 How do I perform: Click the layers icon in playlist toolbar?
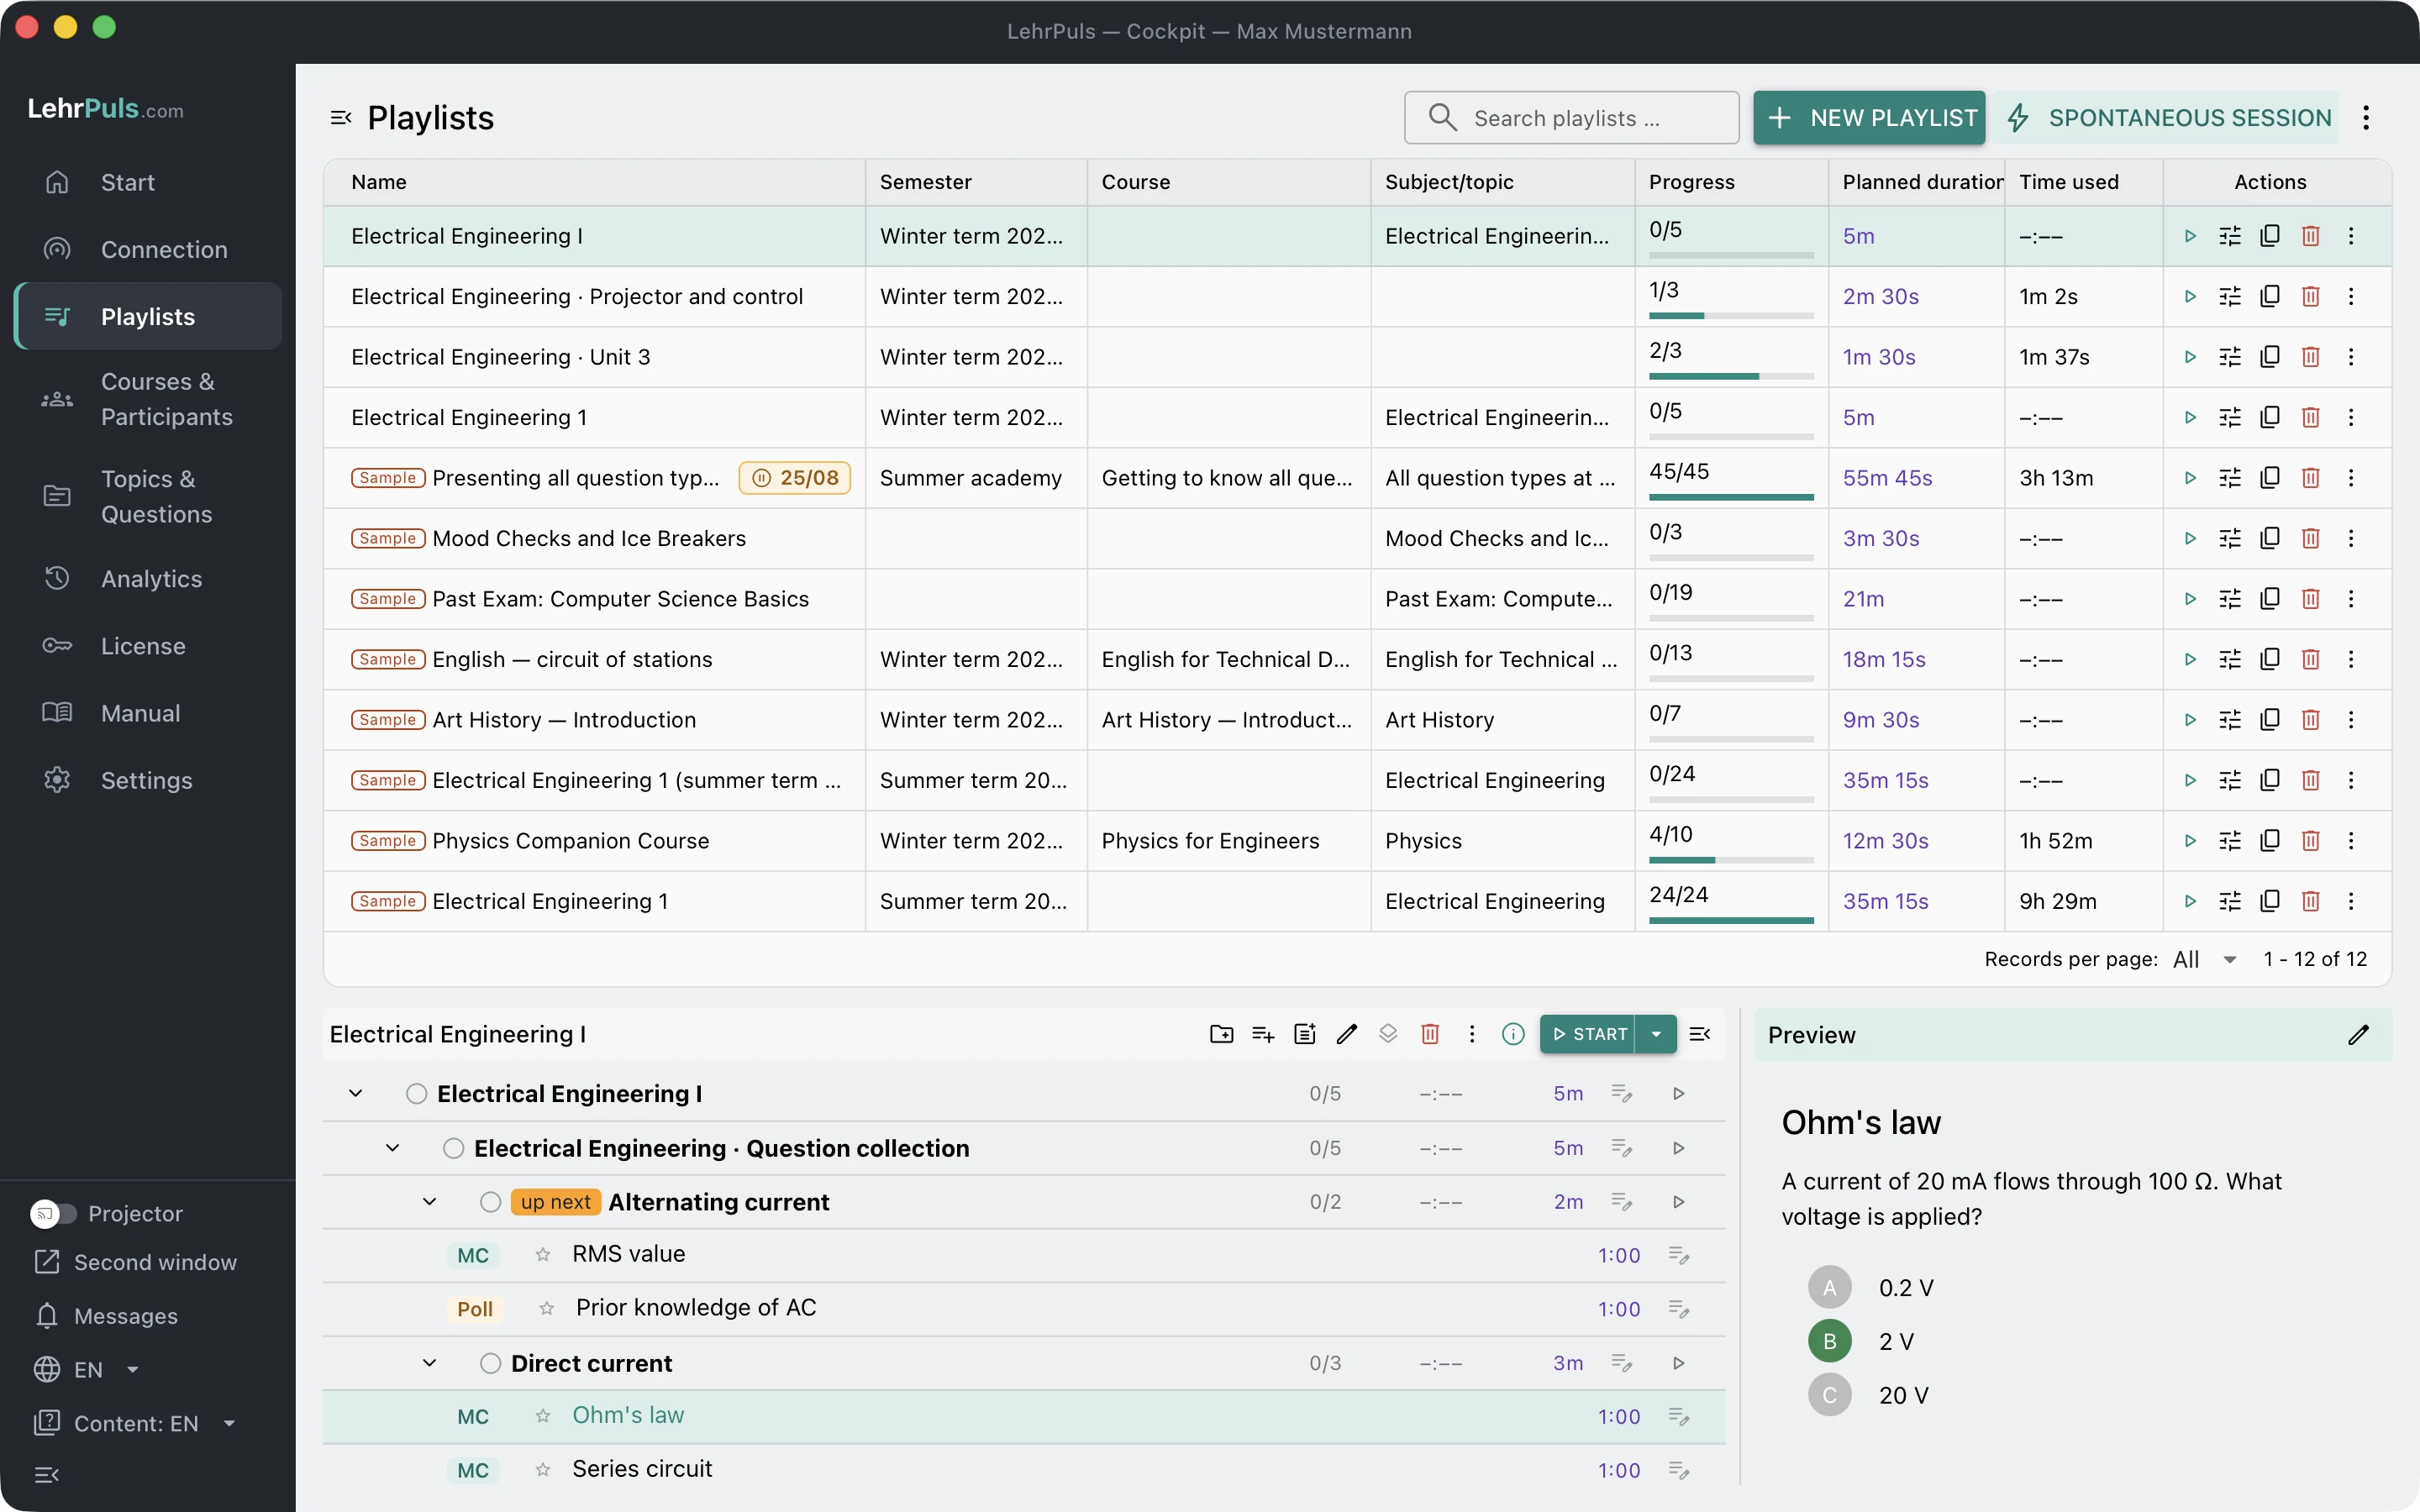(1388, 1034)
